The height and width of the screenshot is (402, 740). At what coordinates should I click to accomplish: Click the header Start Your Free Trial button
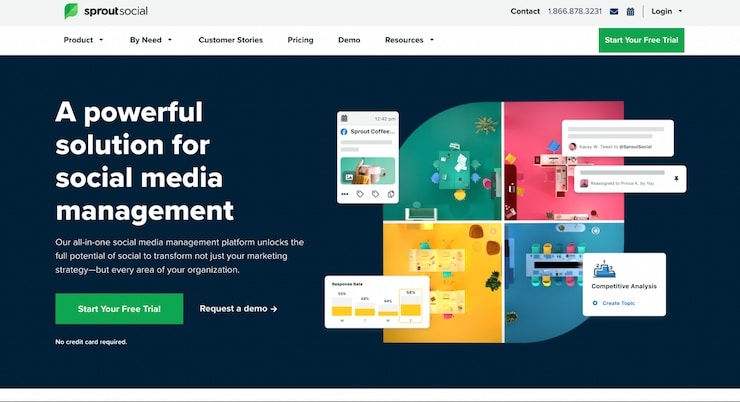click(x=641, y=40)
